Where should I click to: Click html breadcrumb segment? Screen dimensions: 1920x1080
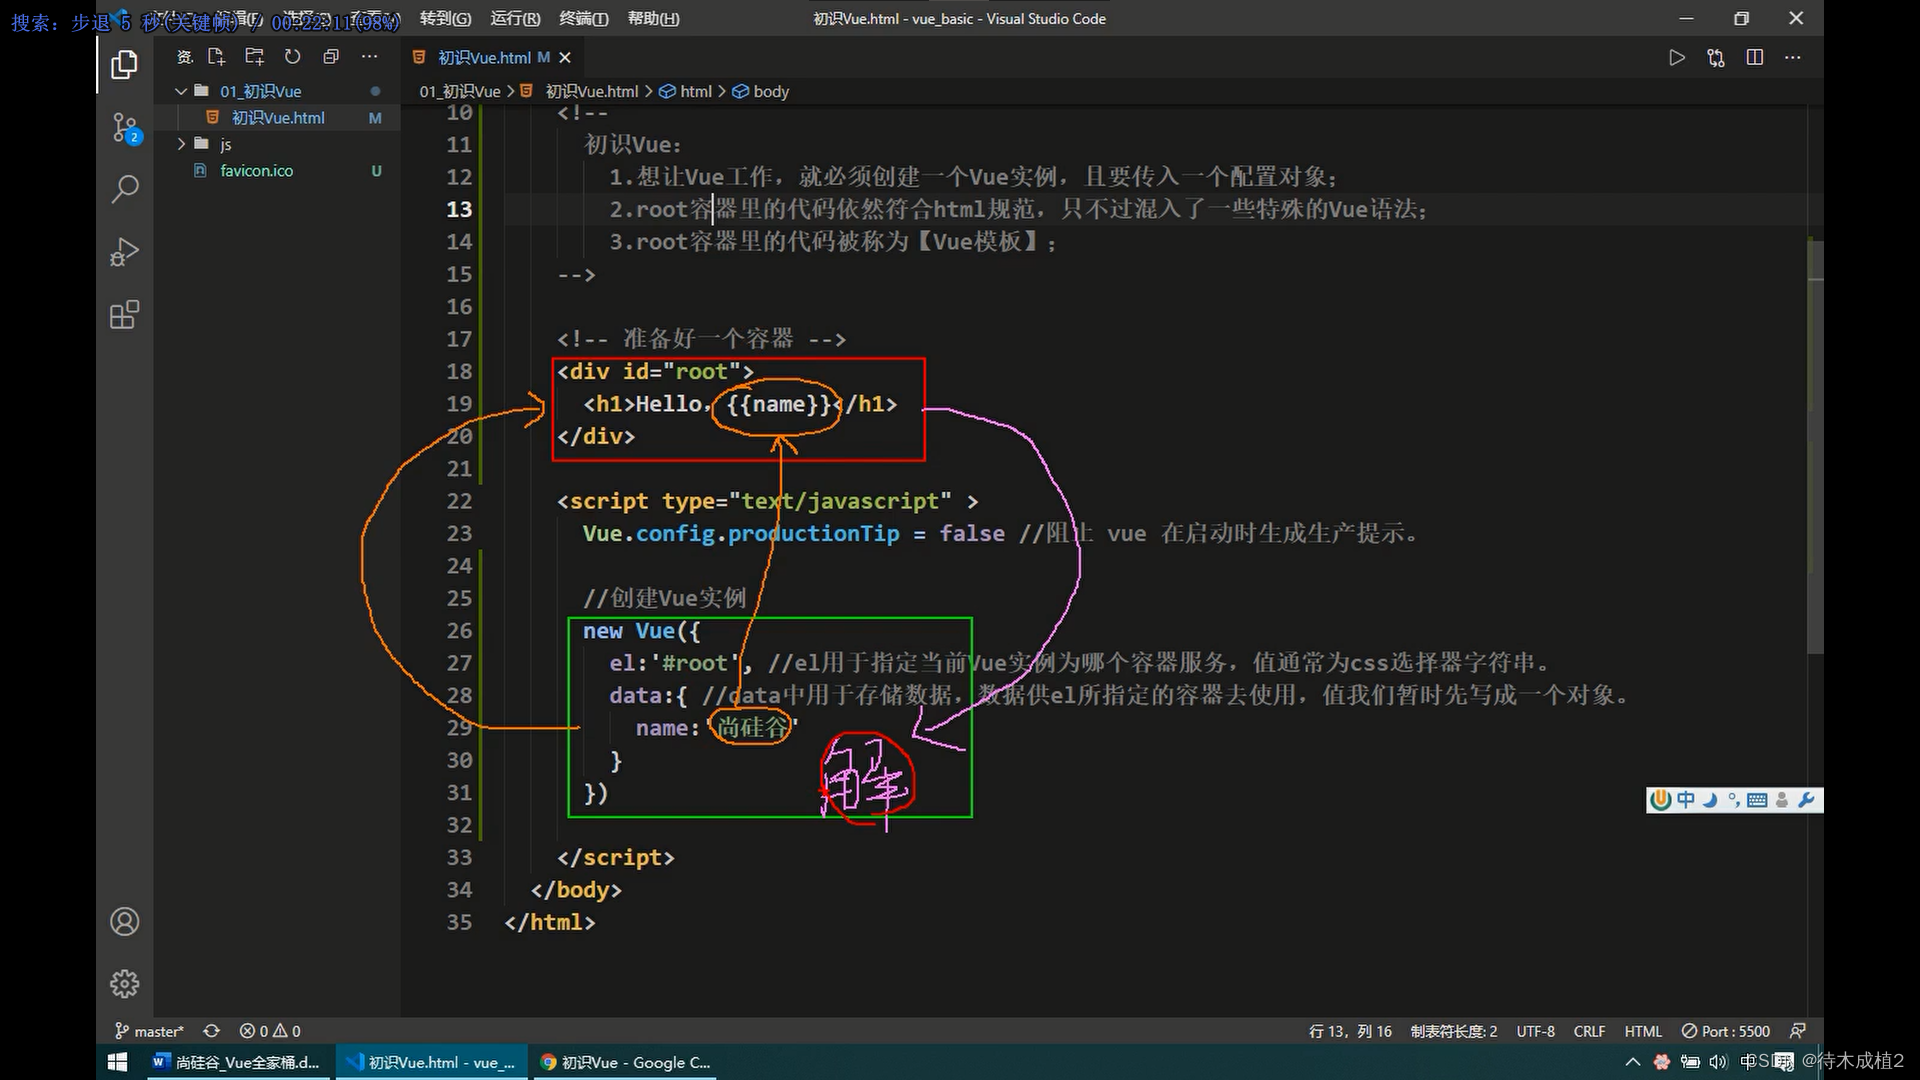coord(686,91)
